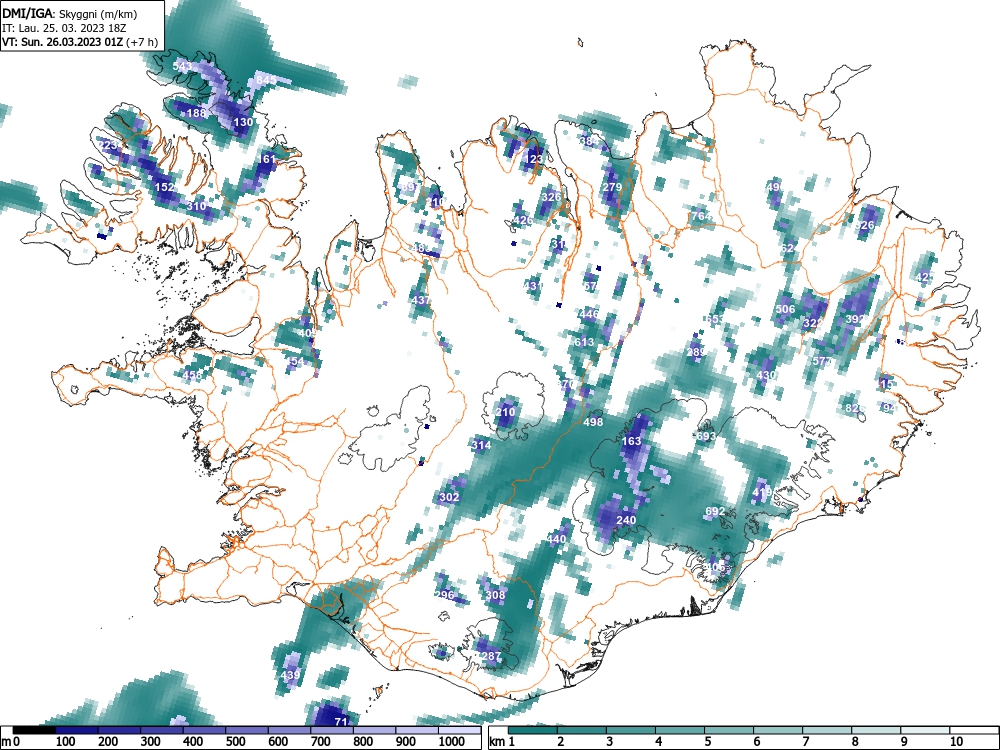Click the map value 310
This screenshot has width=1000, height=750.
click(196, 206)
